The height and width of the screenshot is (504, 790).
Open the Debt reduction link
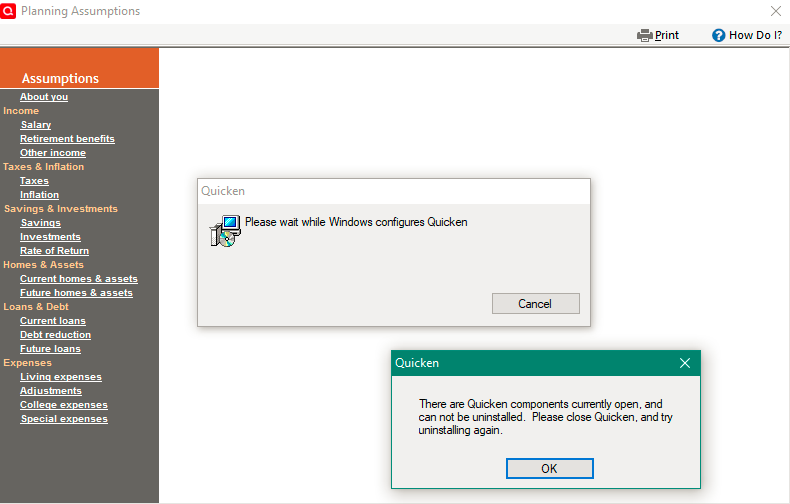click(55, 335)
